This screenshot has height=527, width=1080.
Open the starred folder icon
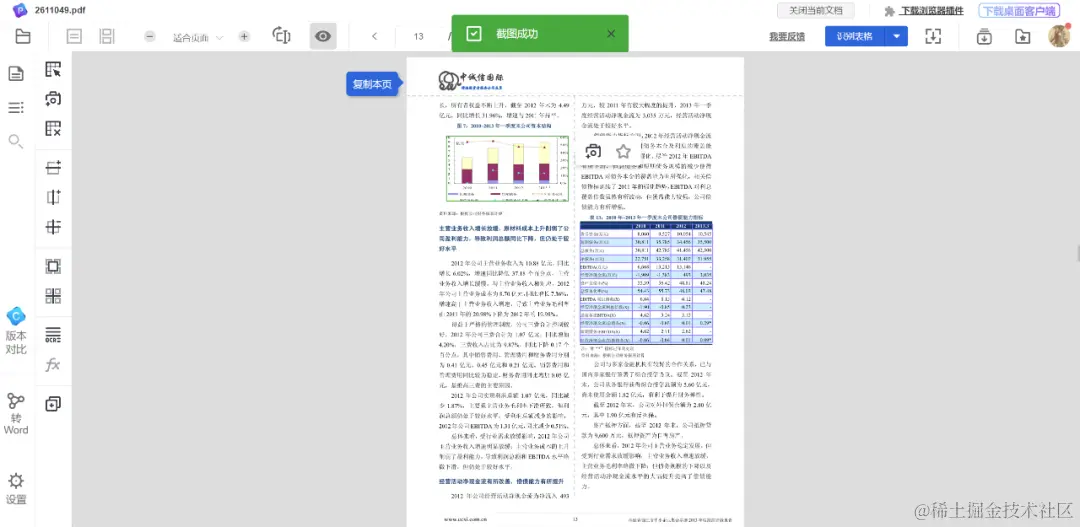(1023, 37)
